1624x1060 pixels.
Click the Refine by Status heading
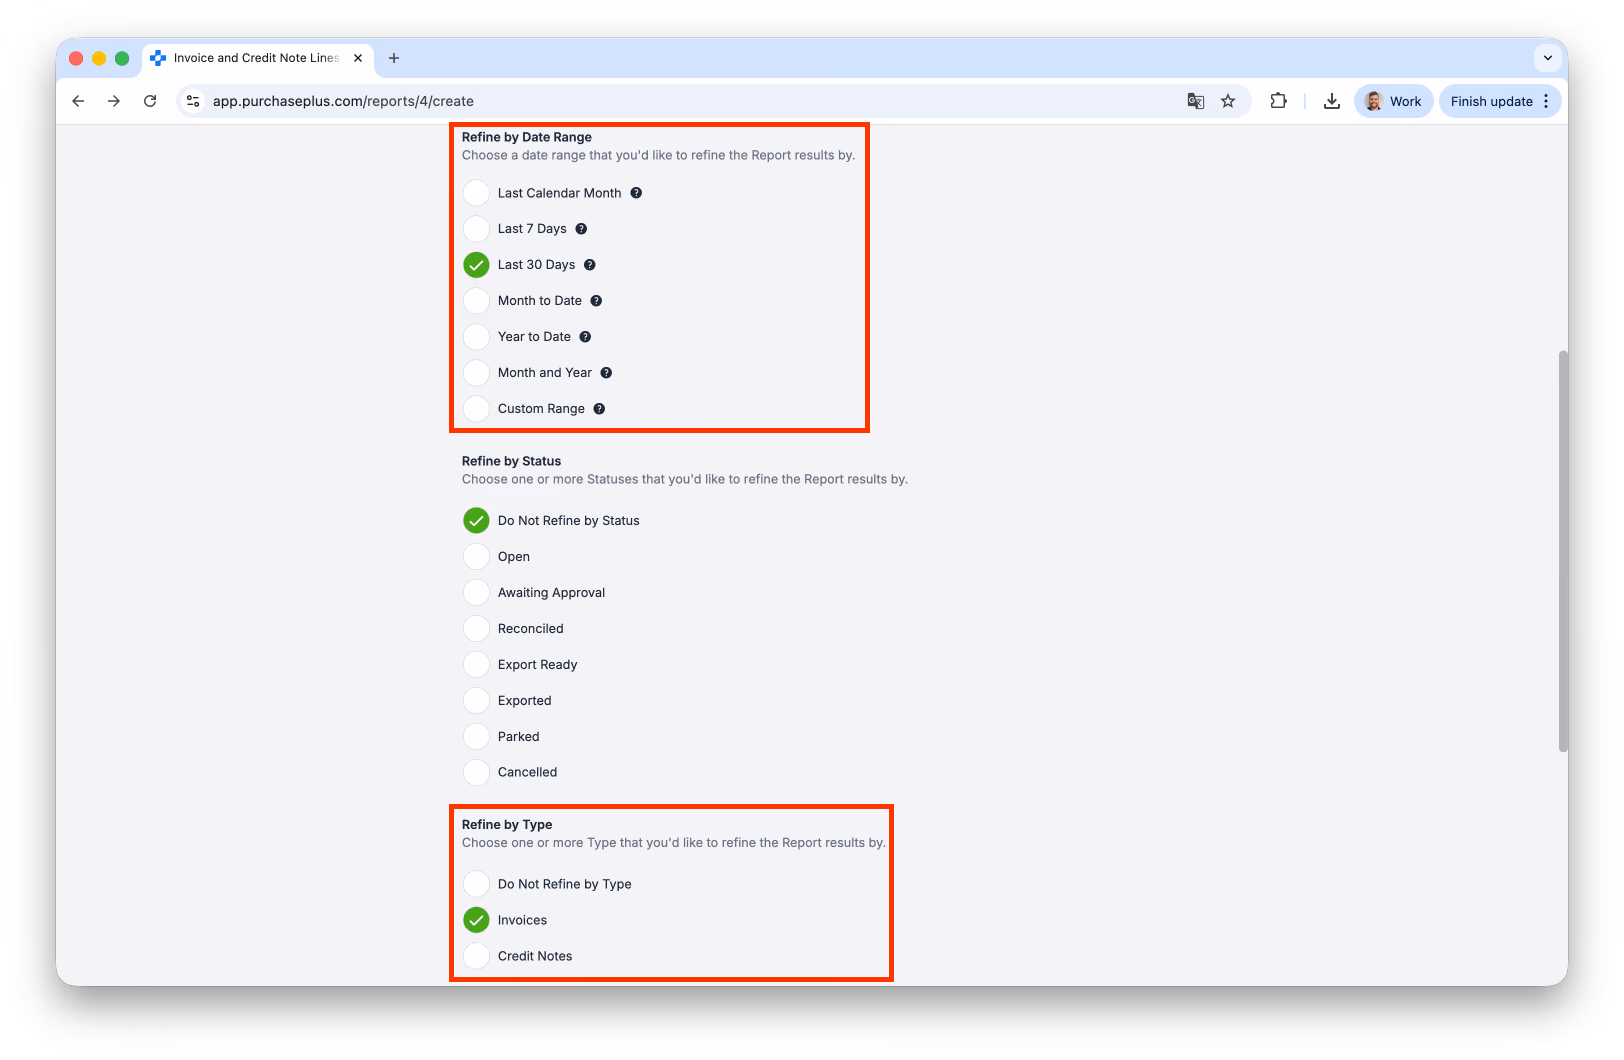click(511, 461)
